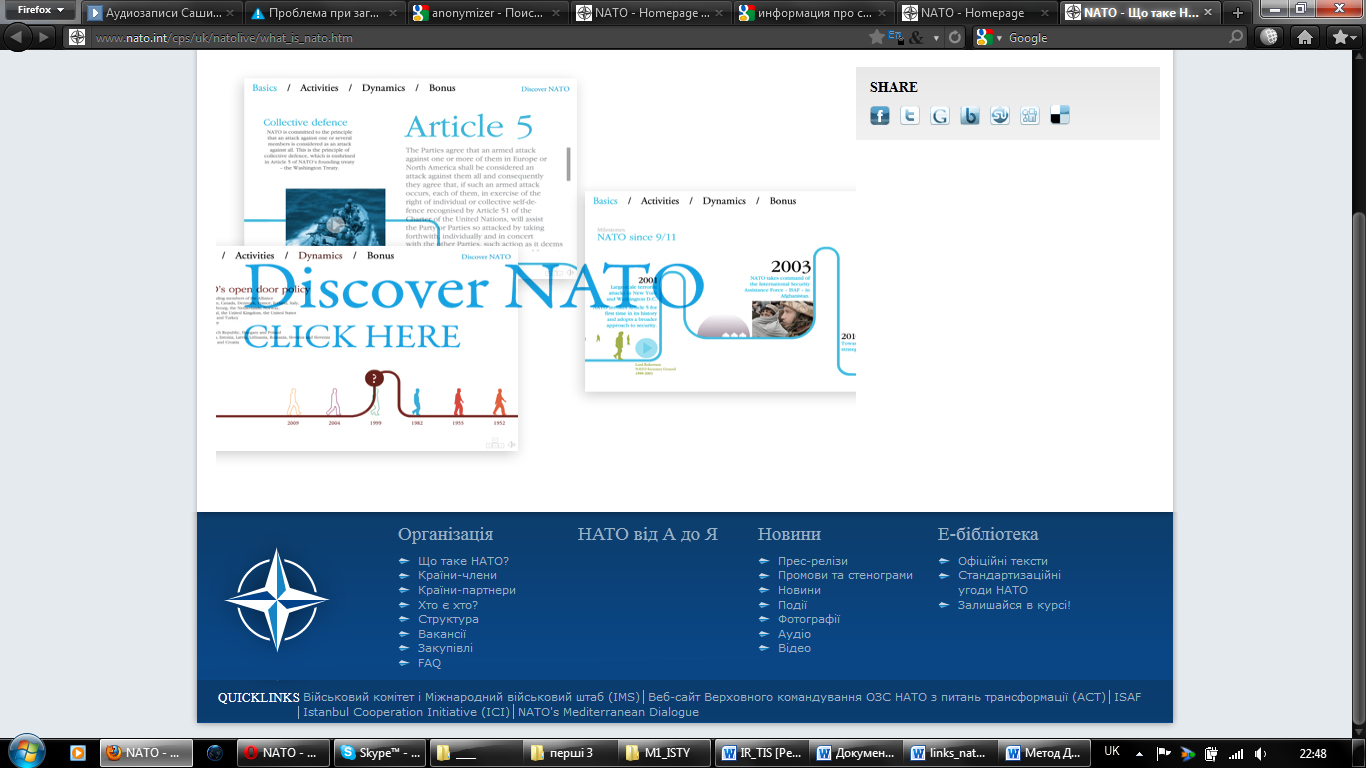Click the search magnifier icon
Image resolution: width=1366 pixels, height=768 pixels.
pos(1236,37)
